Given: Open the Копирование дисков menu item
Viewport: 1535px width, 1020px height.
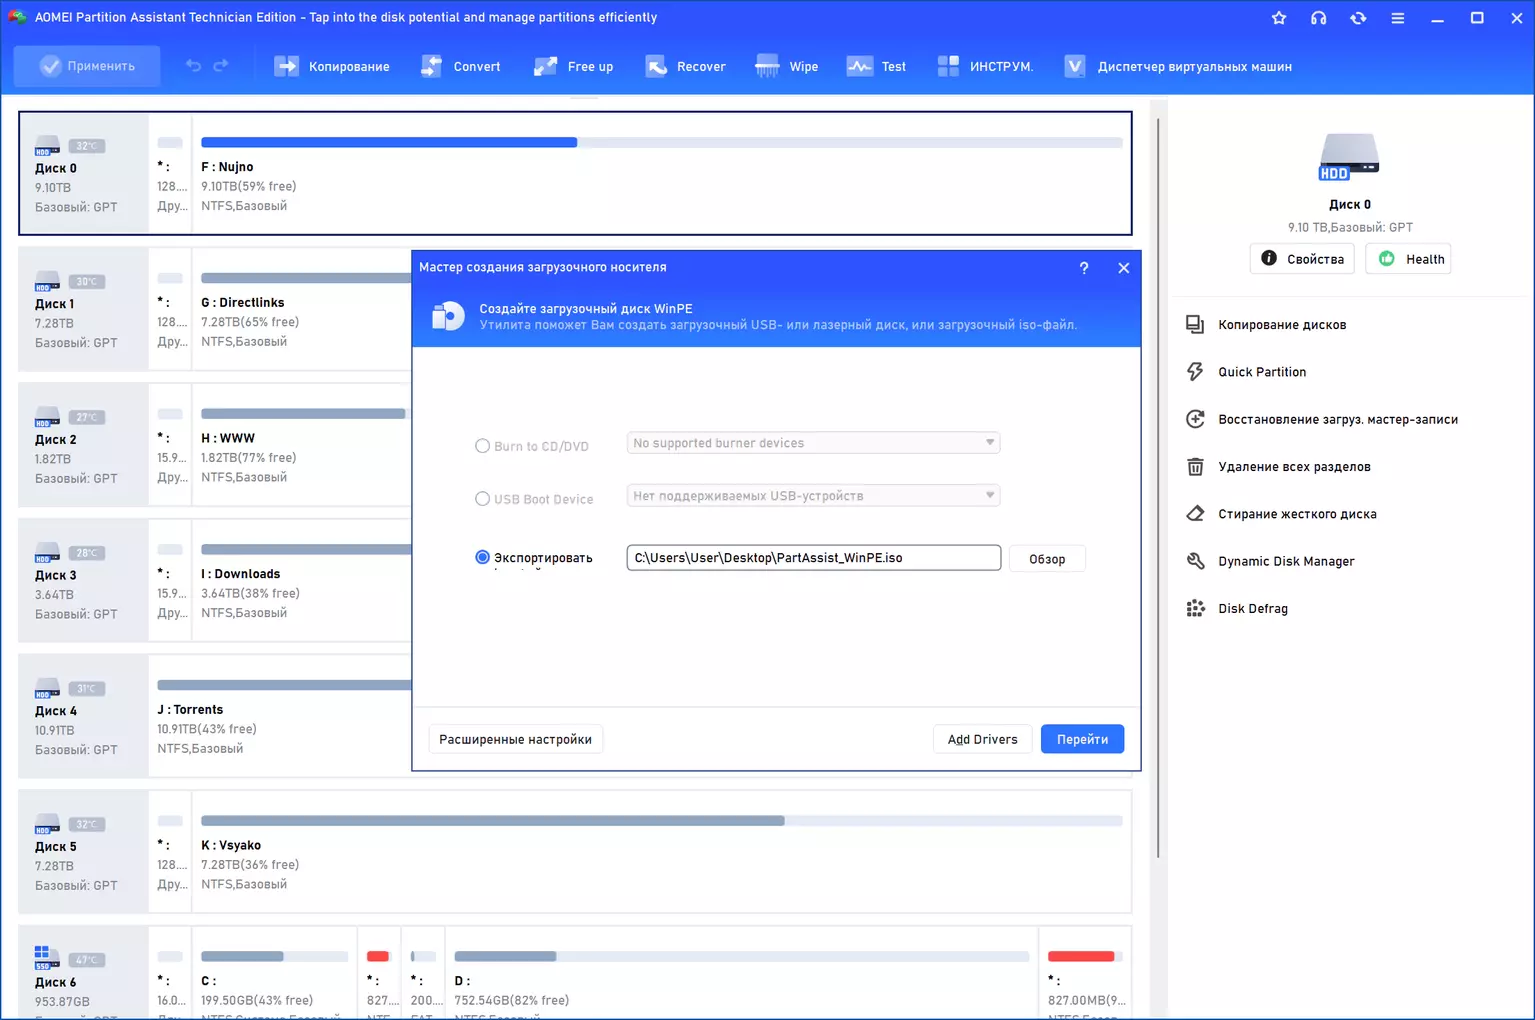Looking at the screenshot, I should click(x=1282, y=325).
